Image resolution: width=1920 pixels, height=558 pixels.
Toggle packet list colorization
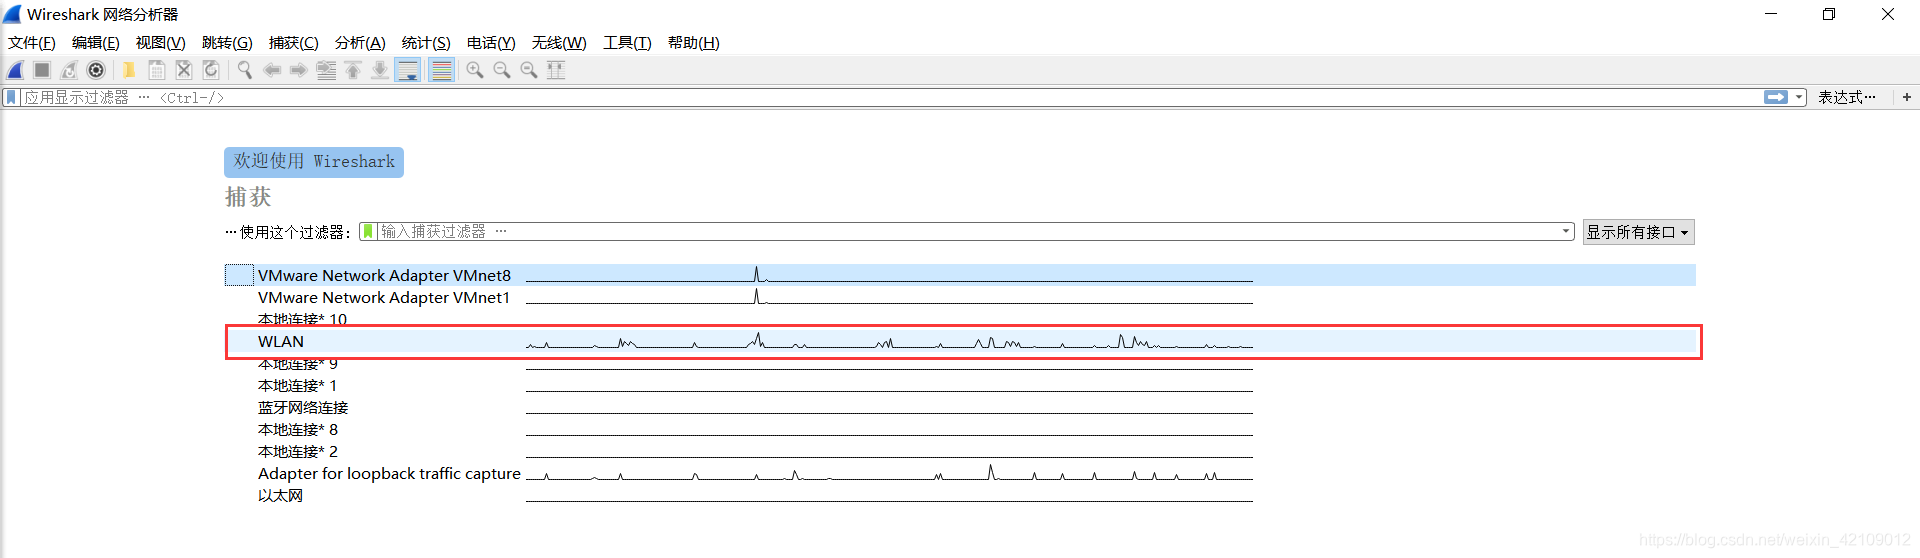pyautogui.click(x=442, y=70)
